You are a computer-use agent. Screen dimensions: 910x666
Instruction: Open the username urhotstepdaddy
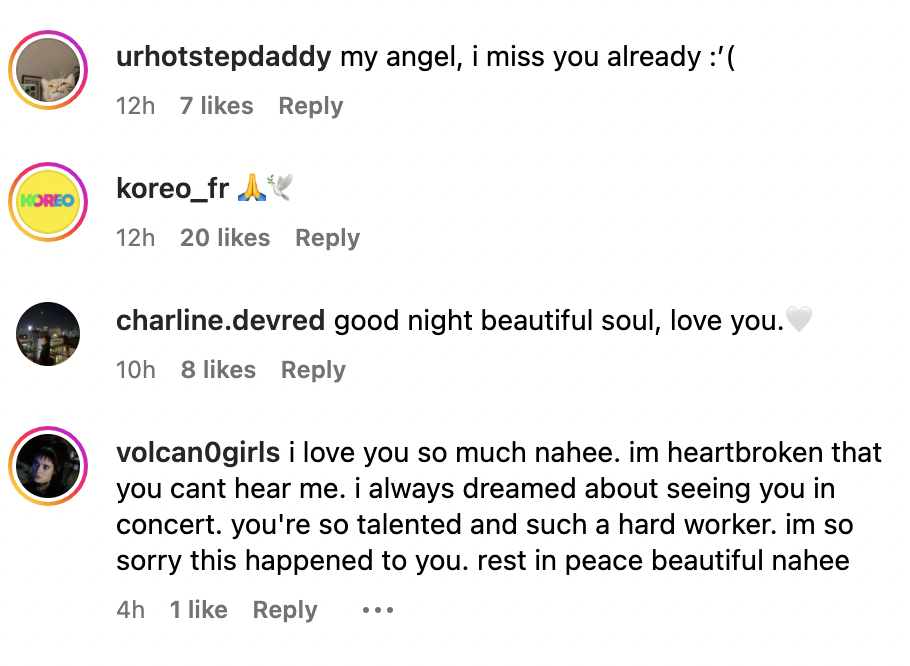click(222, 57)
